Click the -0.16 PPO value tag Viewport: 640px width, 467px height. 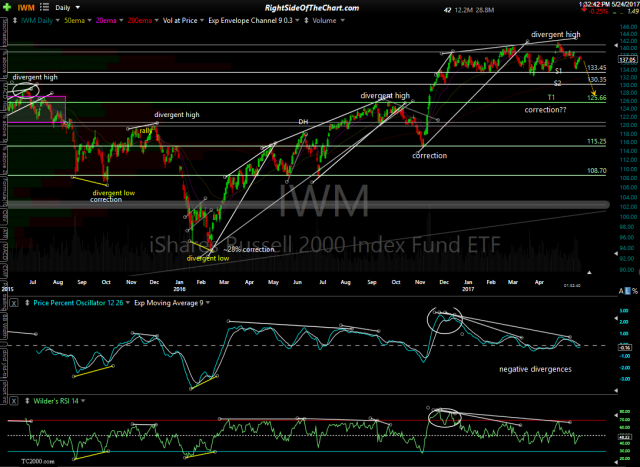point(625,348)
